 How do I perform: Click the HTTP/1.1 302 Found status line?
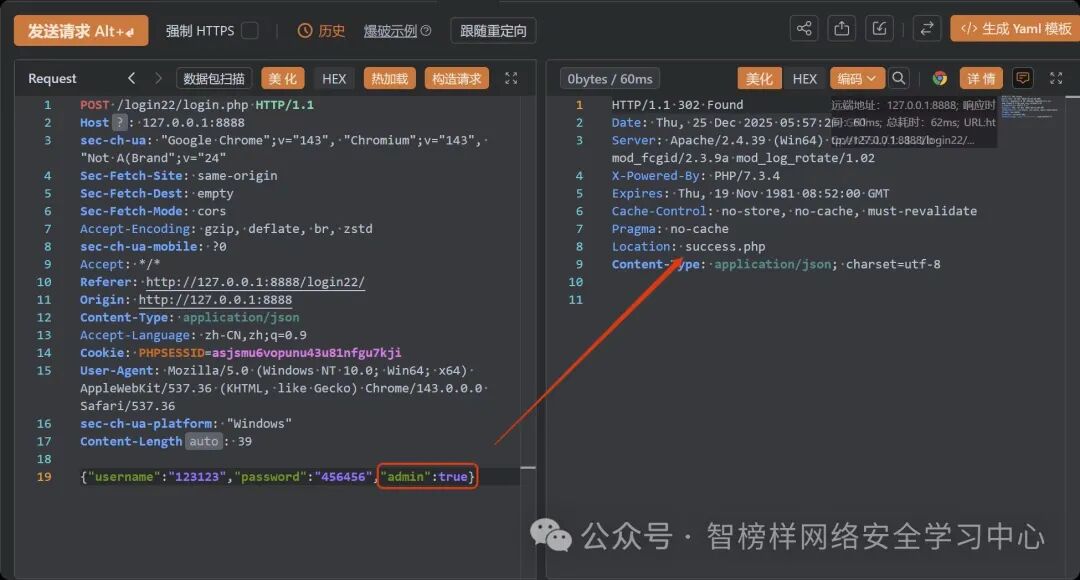pos(677,105)
